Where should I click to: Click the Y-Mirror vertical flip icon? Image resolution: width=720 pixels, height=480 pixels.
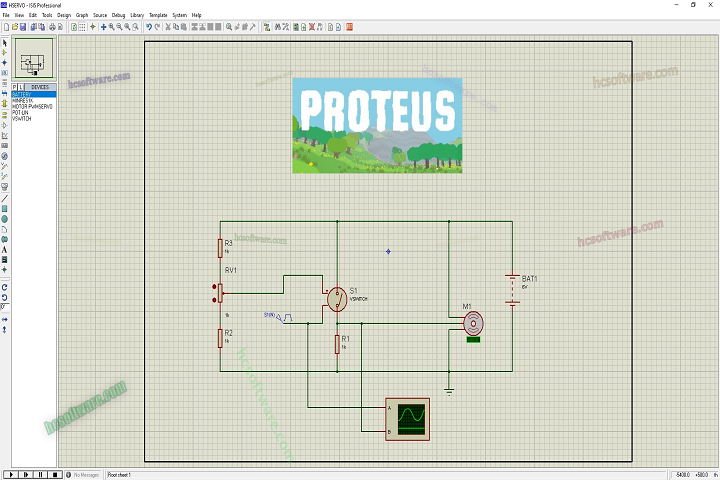pyautogui.click(x=5, y=330)
